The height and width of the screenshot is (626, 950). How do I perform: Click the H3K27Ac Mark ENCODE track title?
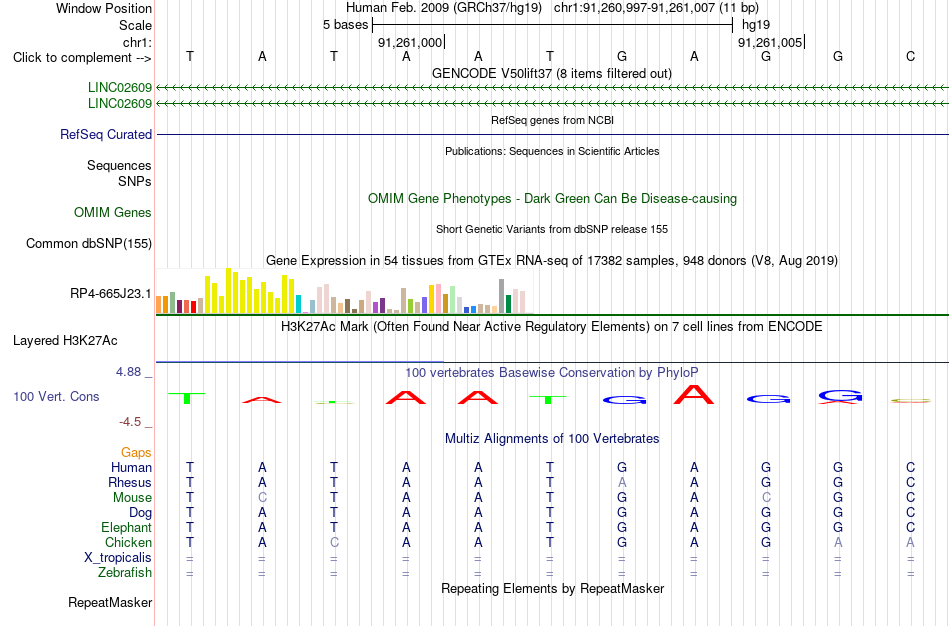click(552, 327)
